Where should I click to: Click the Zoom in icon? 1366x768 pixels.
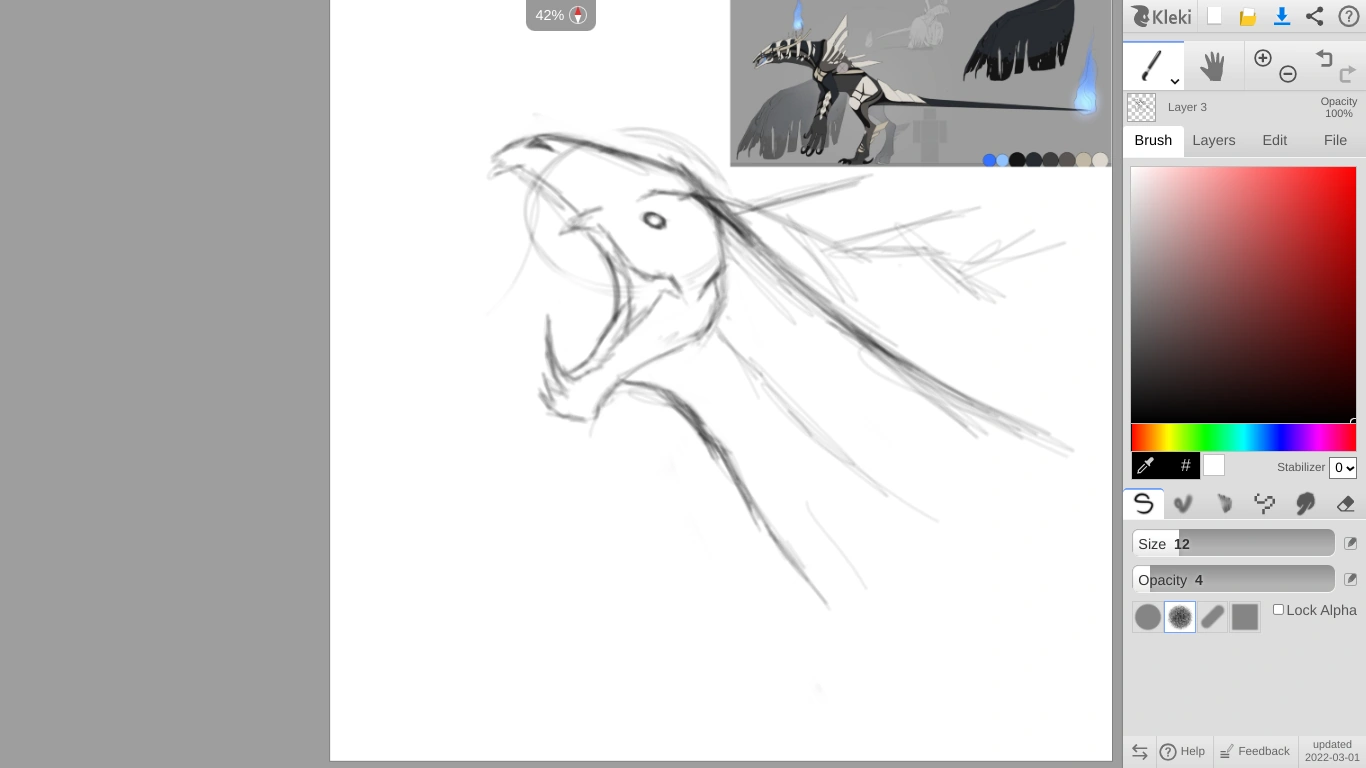1263,58
